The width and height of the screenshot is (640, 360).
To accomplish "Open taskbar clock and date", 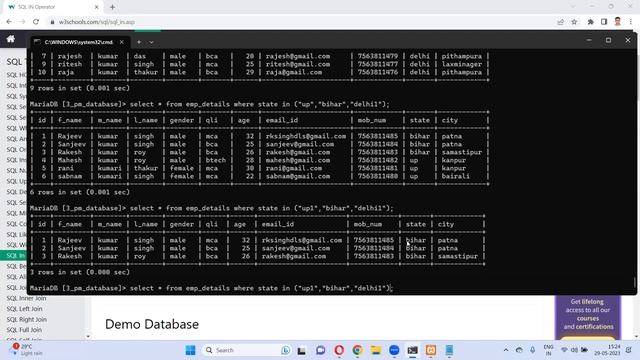I will pyautogui.click(x=607, y=350).
